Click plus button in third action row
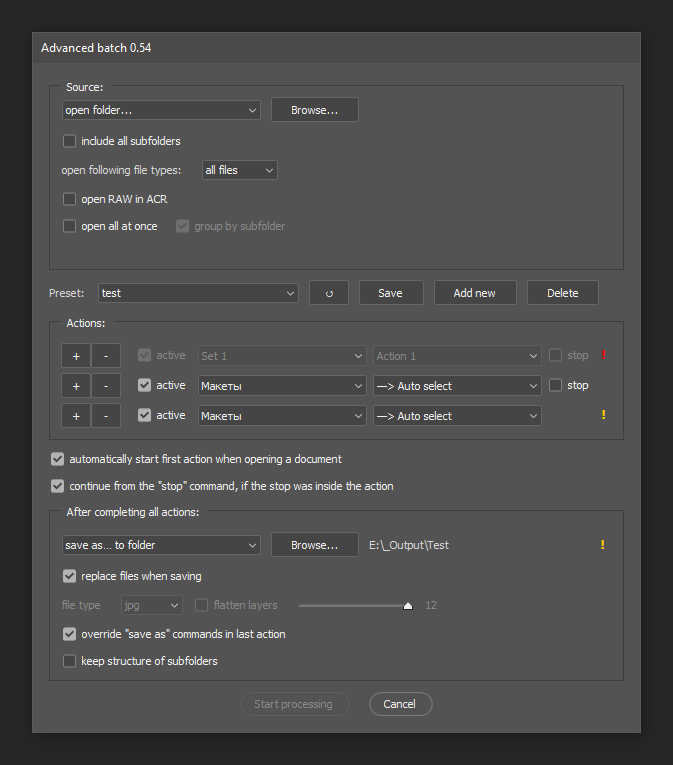The image size is (673, 765). pyautogui.click(x=76, y=416)
